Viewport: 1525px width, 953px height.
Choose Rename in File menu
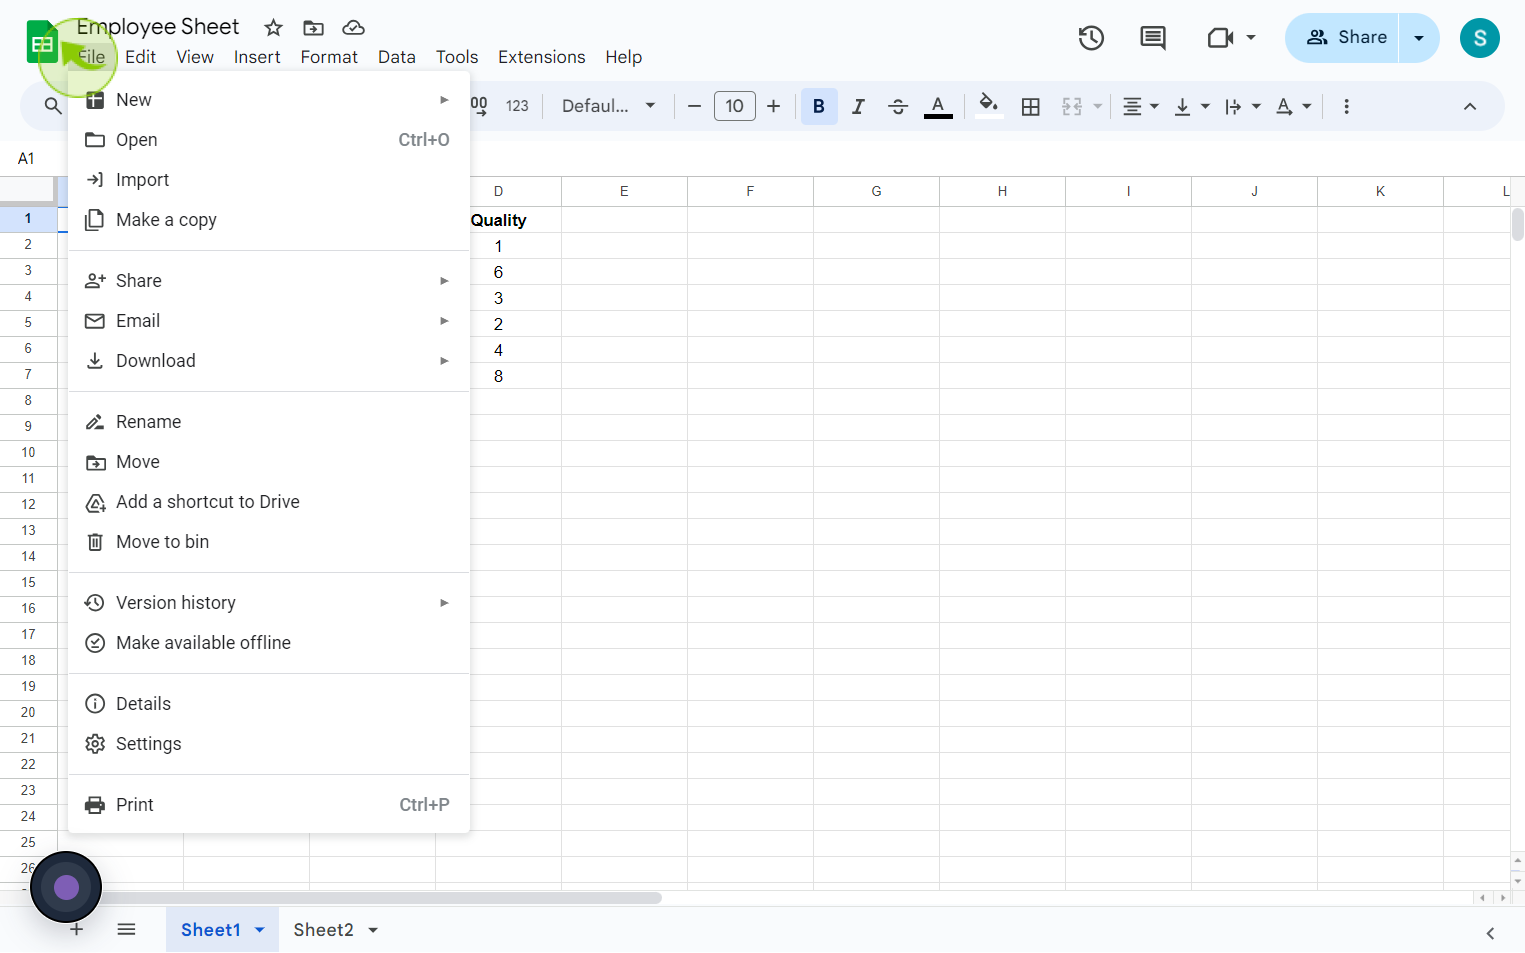coord(269,422)
